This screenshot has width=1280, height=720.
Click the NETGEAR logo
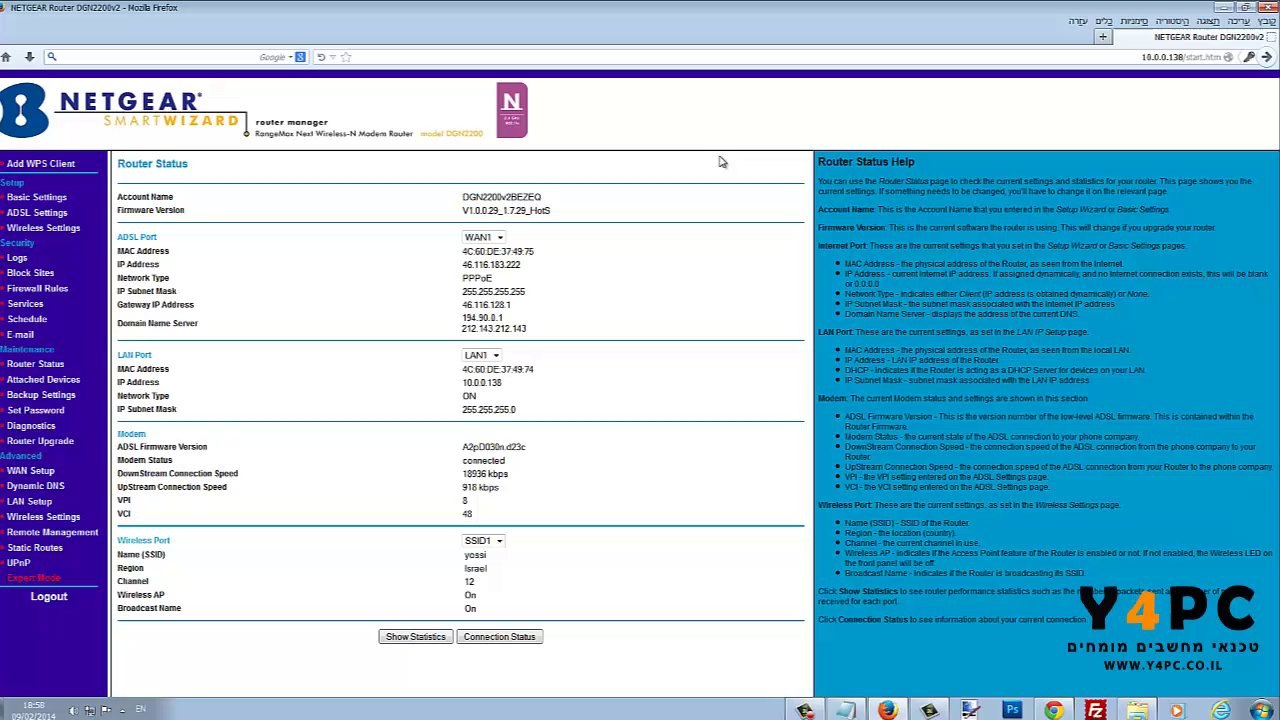tap(122, 111)
